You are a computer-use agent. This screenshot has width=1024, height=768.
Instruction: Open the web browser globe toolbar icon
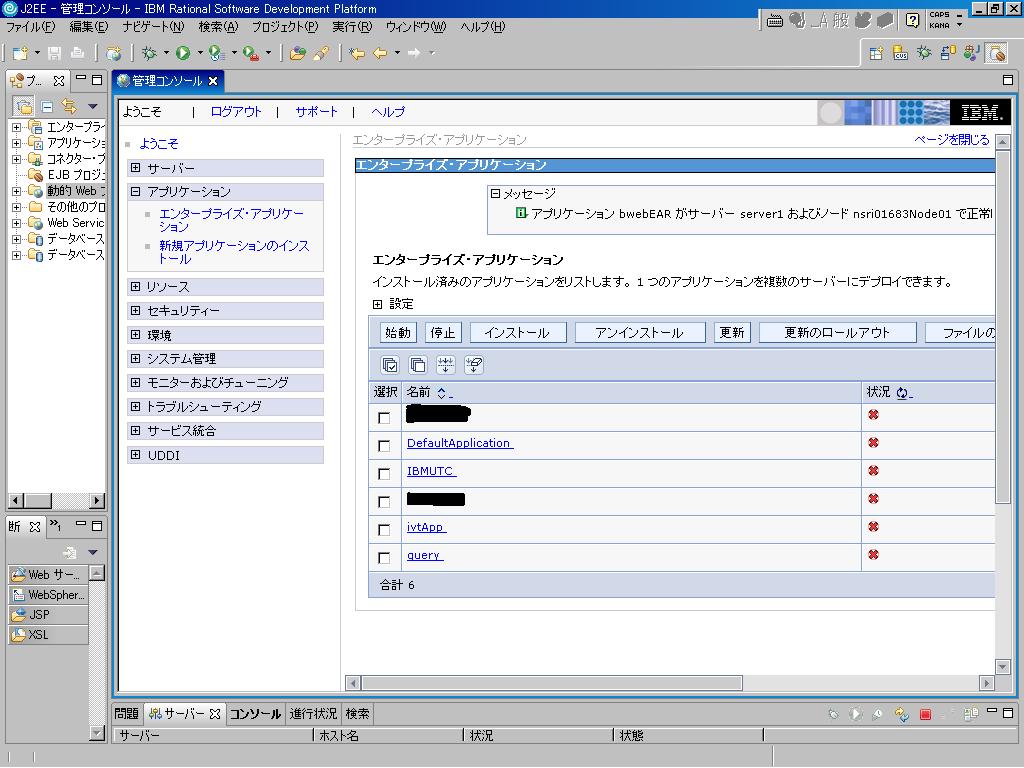coord(114,53)
